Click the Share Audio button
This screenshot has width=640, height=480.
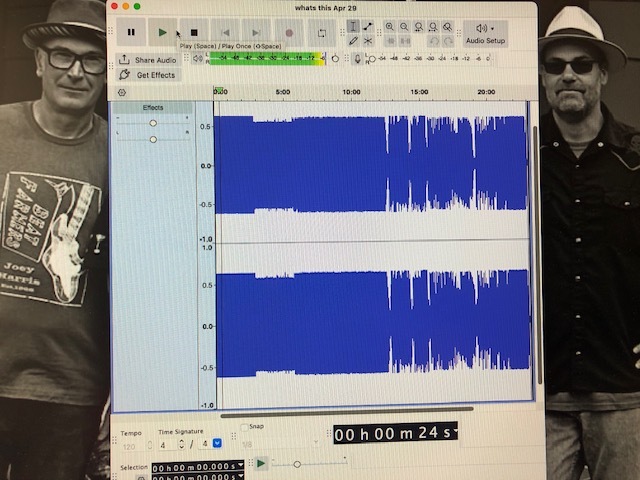149,60
